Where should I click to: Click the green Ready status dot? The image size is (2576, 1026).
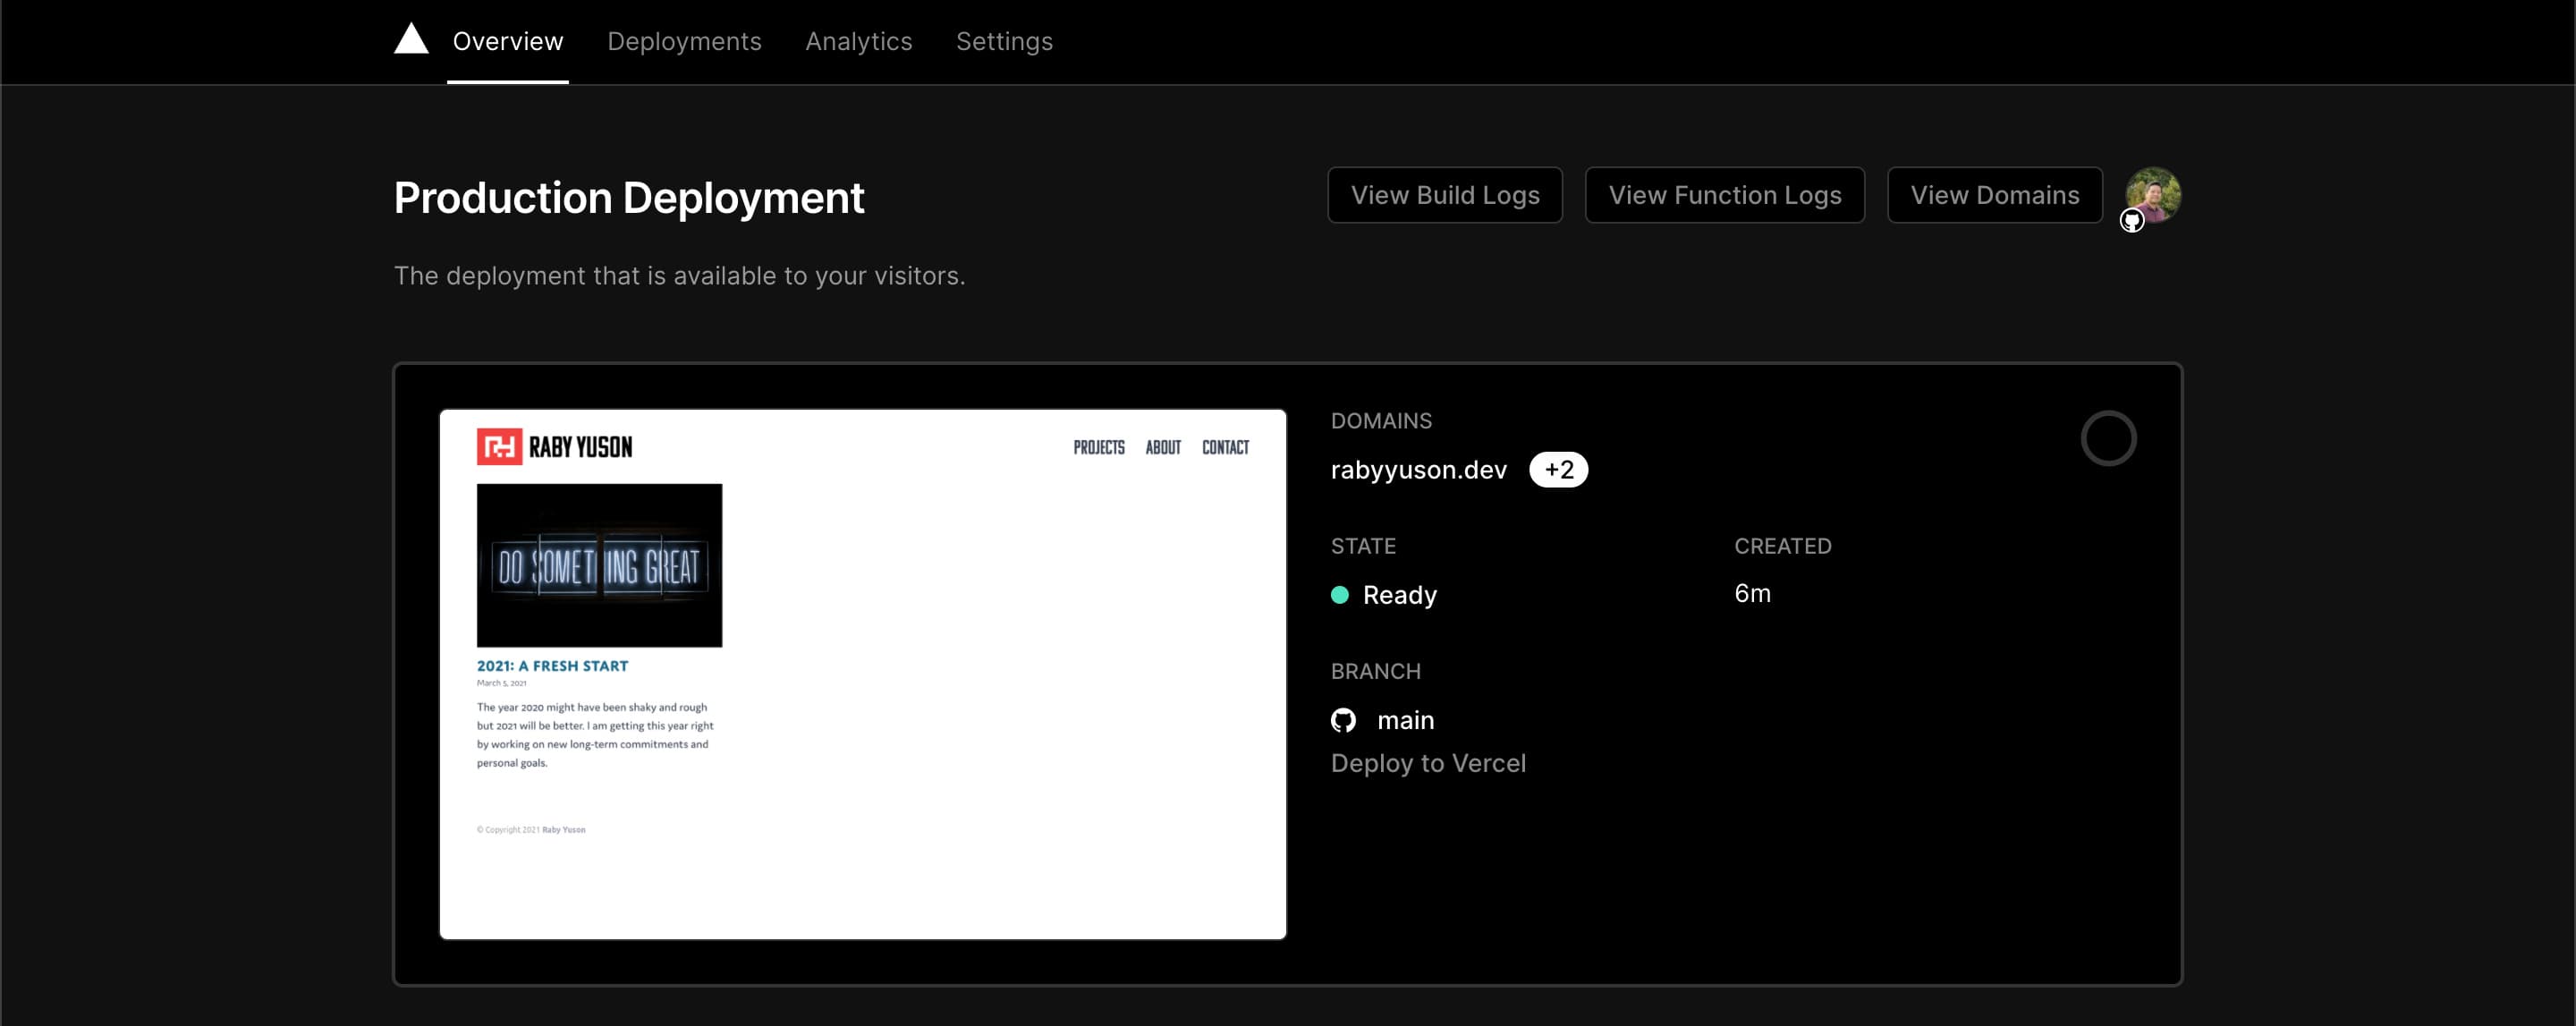tap(1339, 595)
